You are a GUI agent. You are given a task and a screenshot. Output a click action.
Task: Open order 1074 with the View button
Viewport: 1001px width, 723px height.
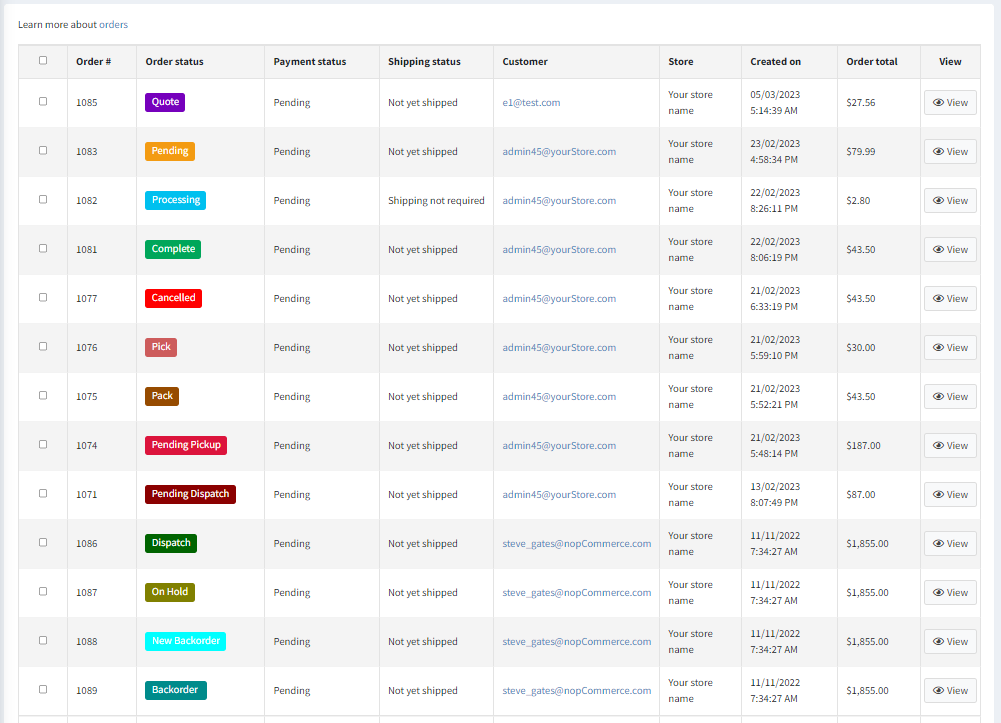pos(950,446)
